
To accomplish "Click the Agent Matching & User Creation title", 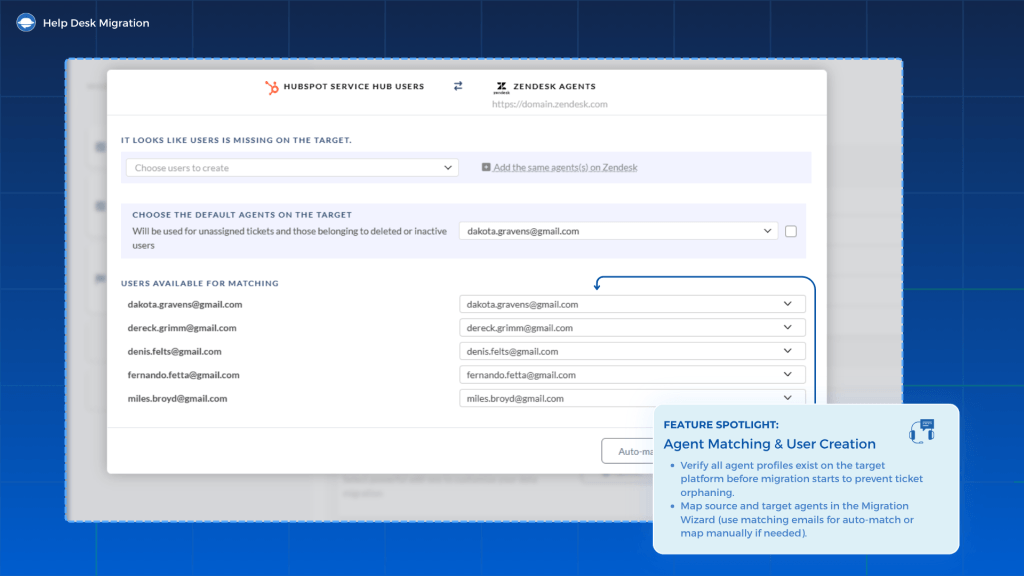I will click(x=769, y=444).
